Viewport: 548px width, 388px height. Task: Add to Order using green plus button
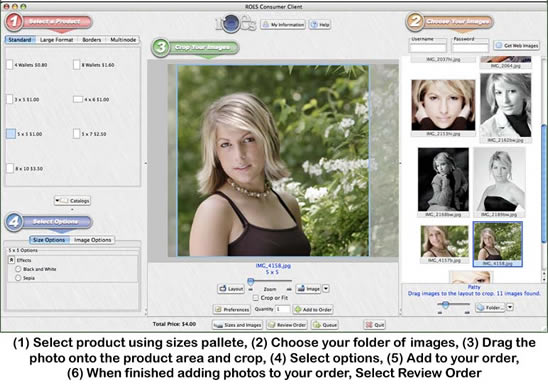[313, 310]
